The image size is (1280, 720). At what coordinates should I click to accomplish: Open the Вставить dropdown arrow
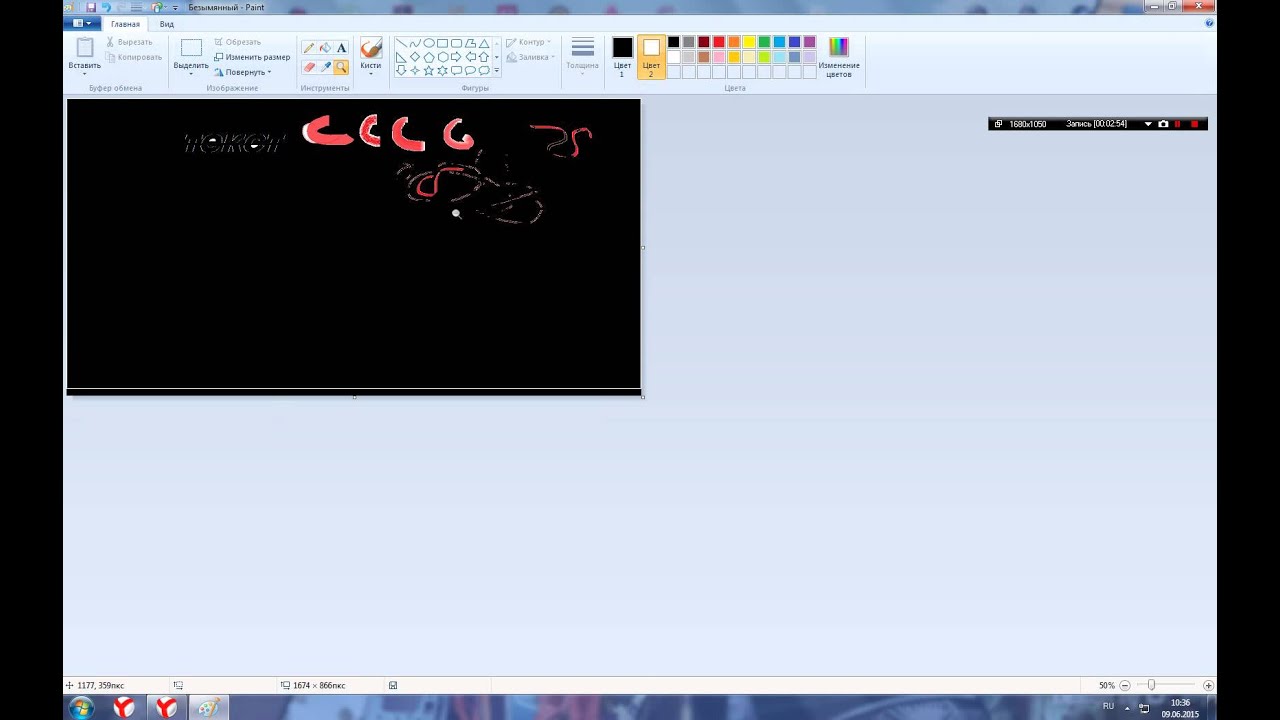pos(85,73)
